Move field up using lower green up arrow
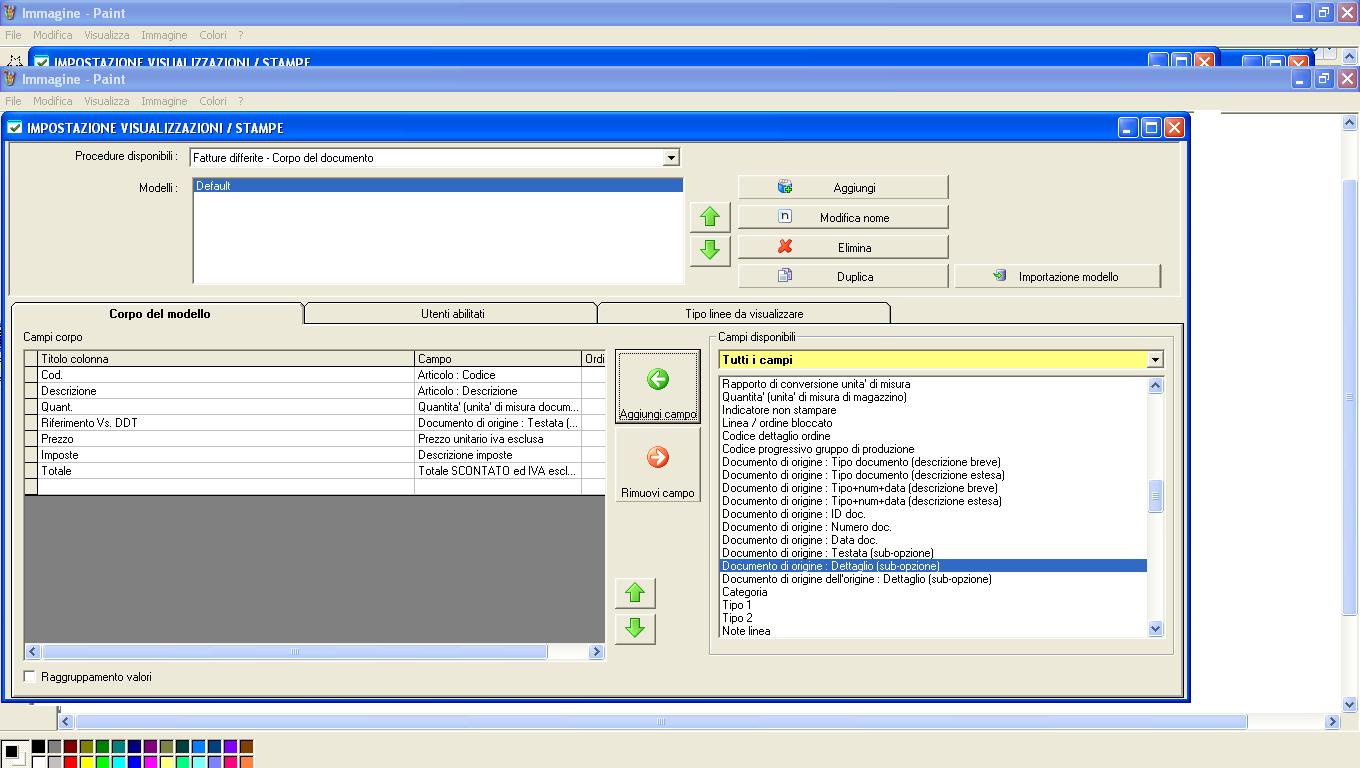 point(634,593)
